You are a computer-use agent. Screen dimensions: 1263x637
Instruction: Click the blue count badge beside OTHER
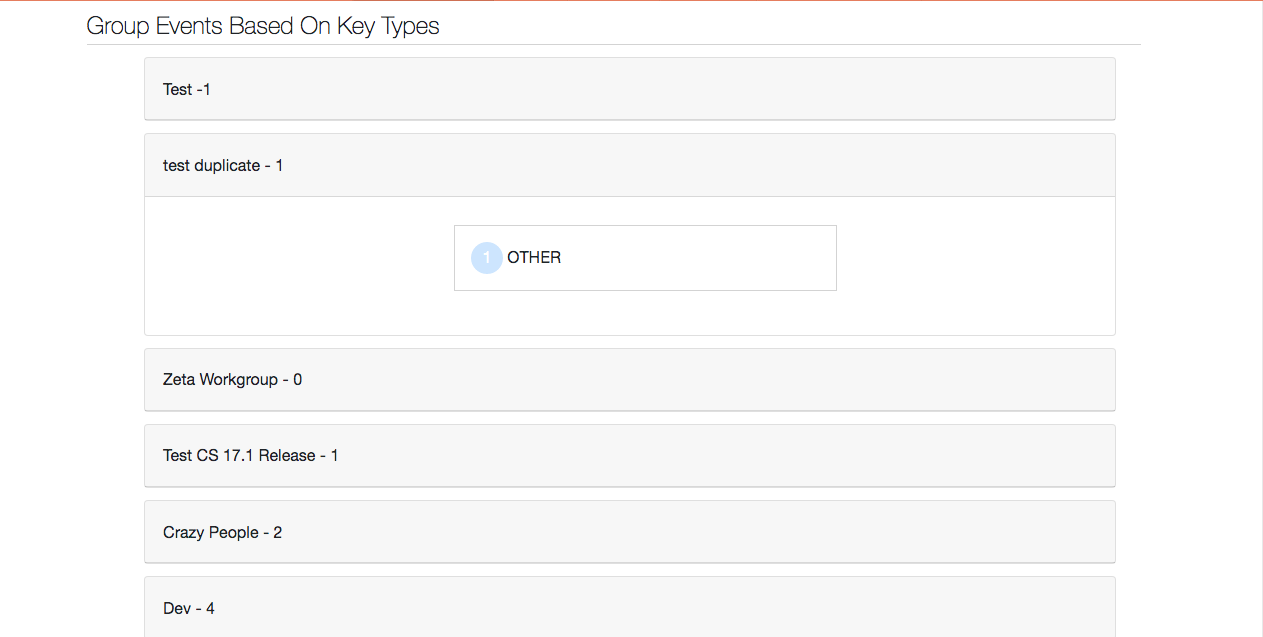click(x=486, y=258)
